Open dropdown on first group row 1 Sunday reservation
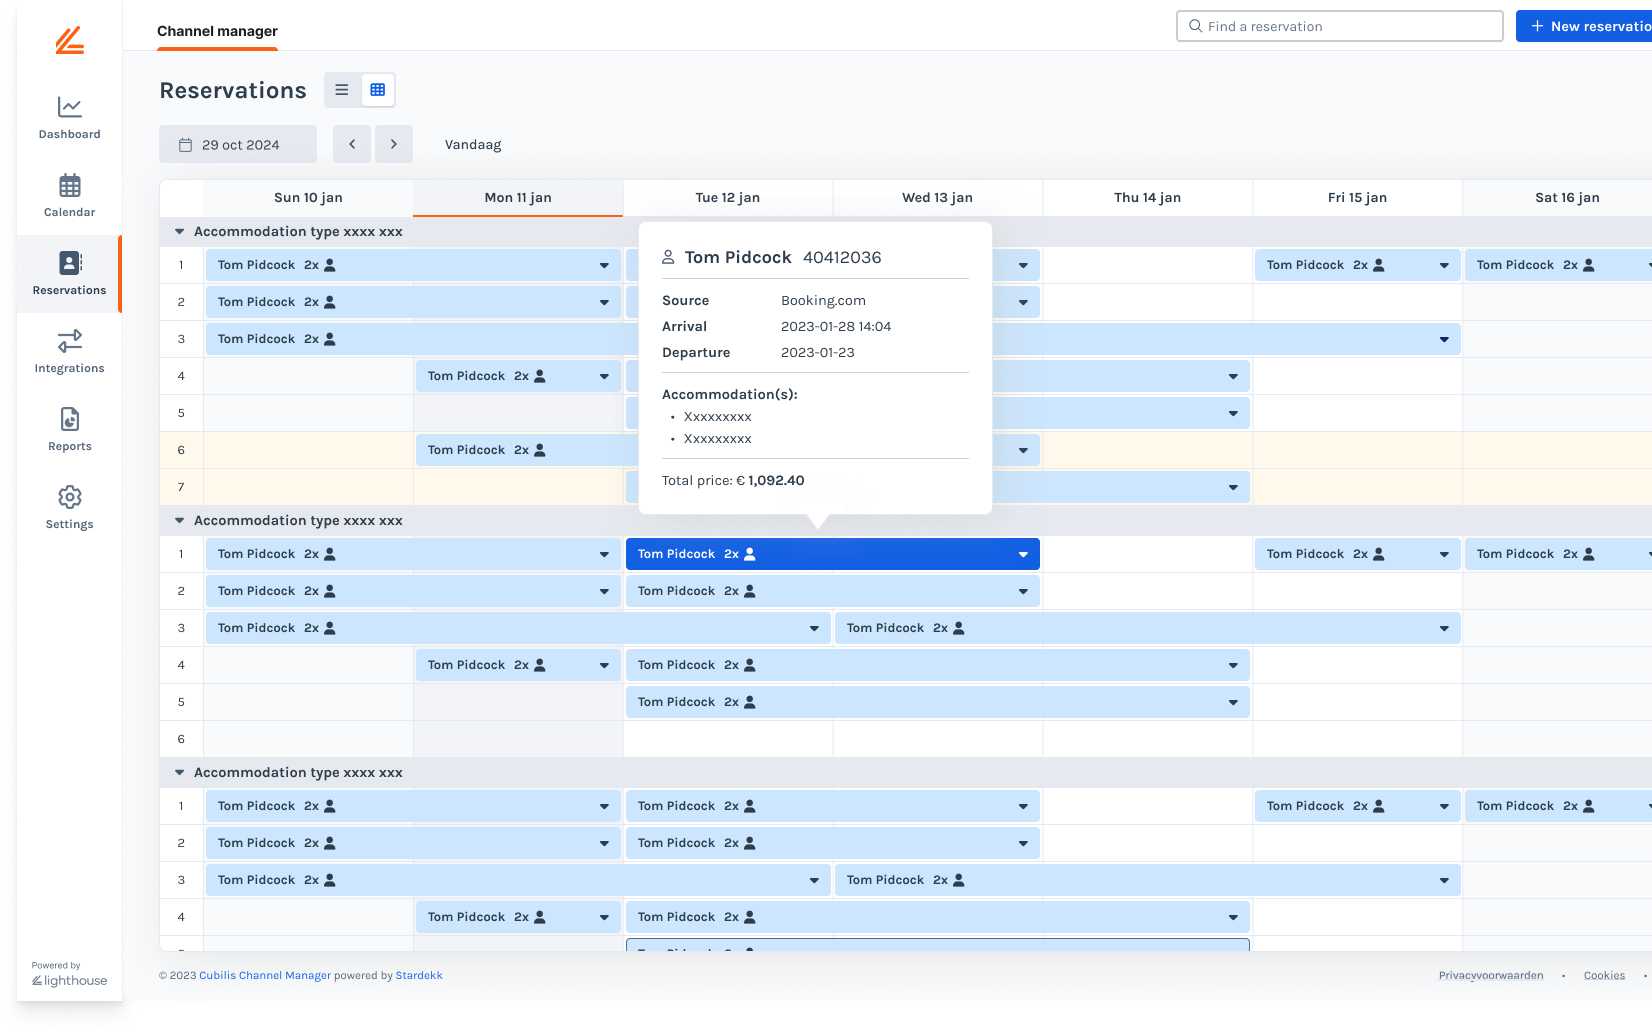Image resolution: width=1652 pixels, height=1034 pixels. [x=604, y=266]
